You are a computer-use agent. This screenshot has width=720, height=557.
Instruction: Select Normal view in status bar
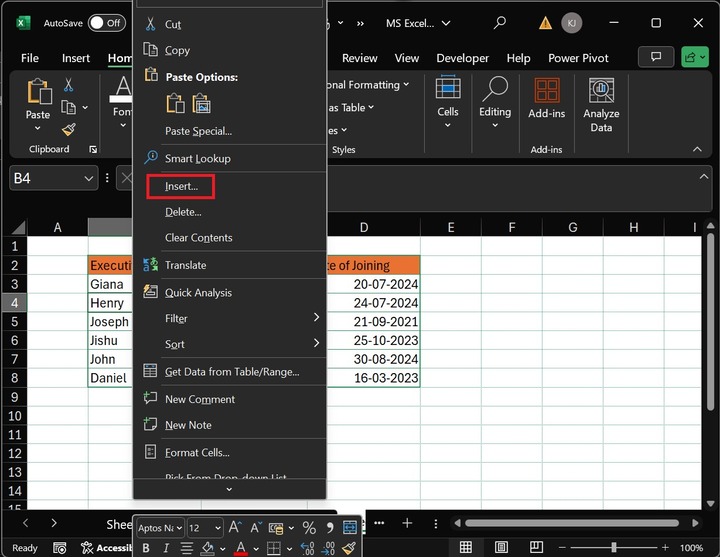tap(466, 547)
